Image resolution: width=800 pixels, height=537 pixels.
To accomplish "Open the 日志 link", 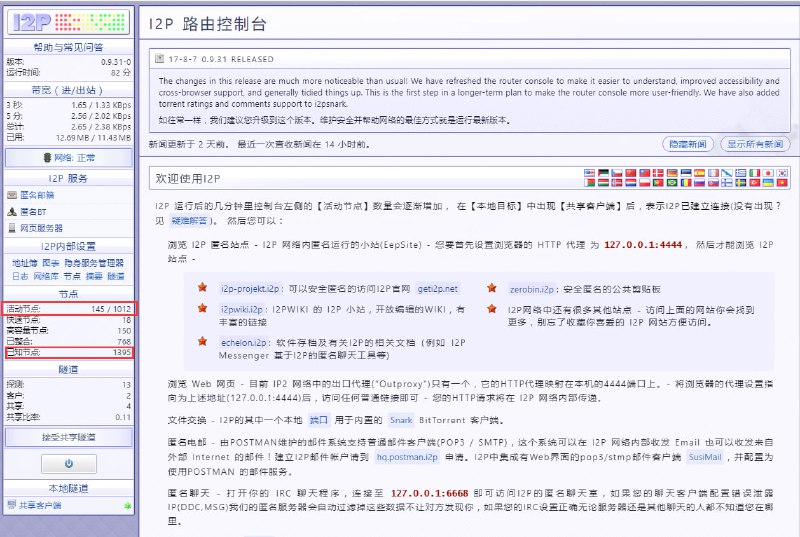I will [20, 276].
